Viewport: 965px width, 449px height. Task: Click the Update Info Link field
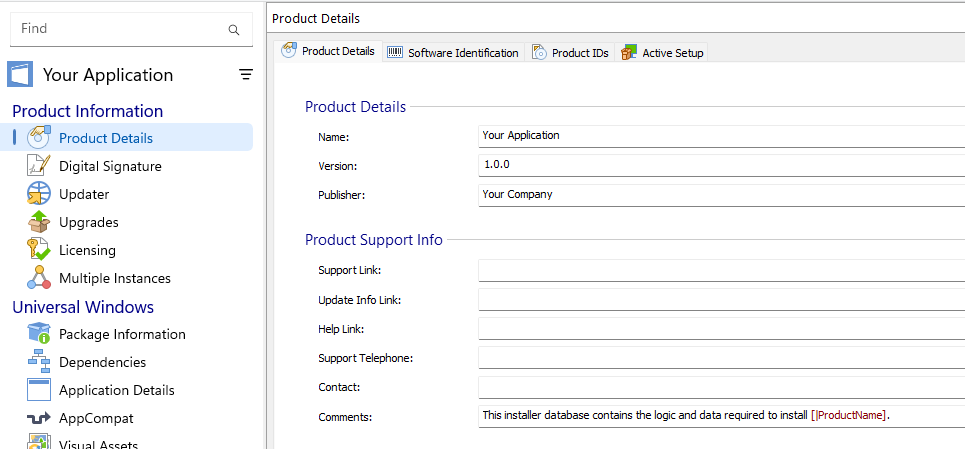(x=721, y=300)
